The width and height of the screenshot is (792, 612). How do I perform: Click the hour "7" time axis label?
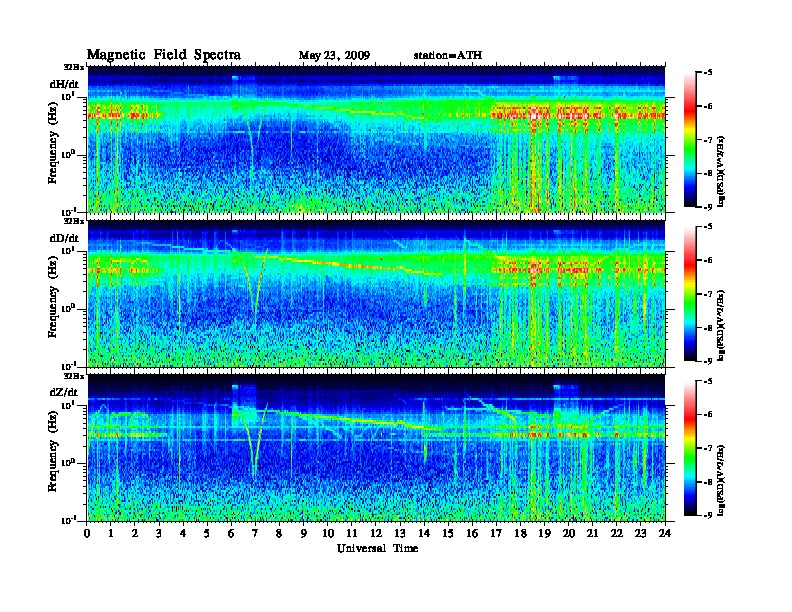[256, 534]
